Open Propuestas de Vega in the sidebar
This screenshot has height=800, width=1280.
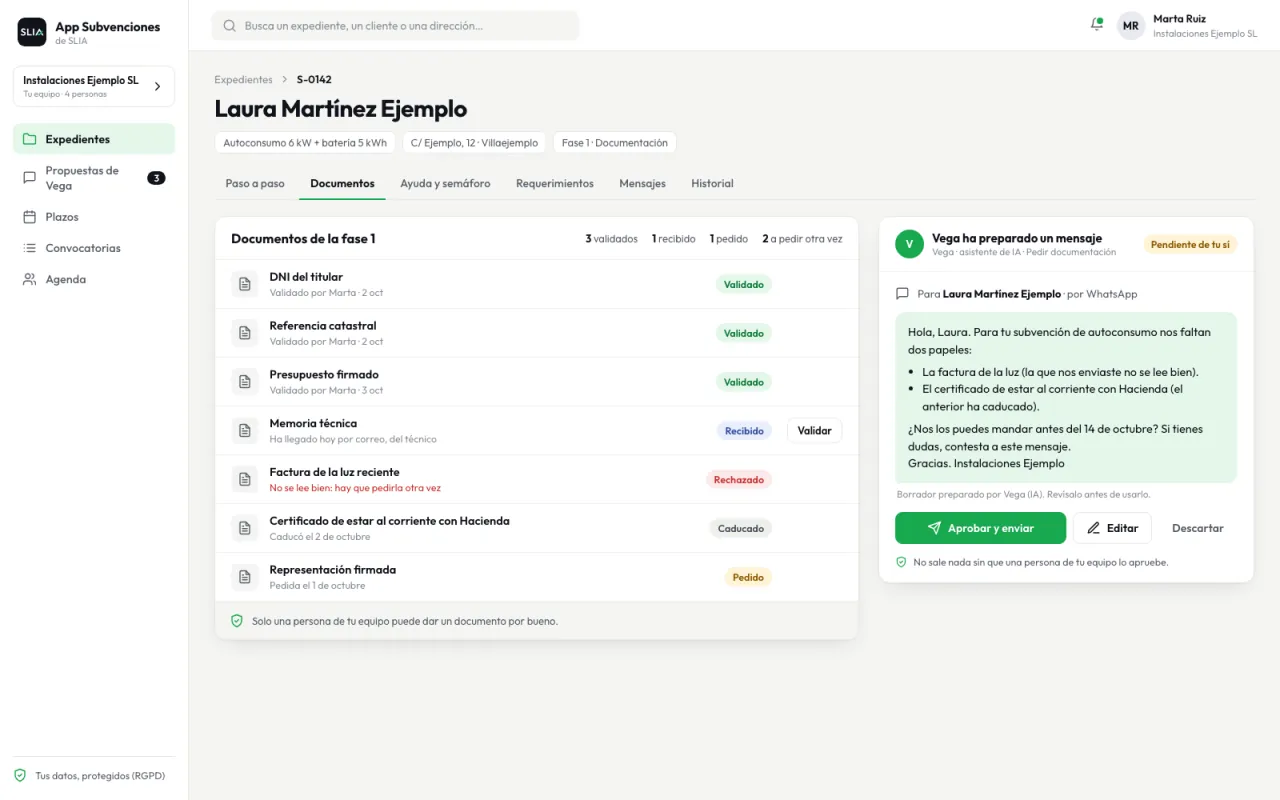(94, 178)
